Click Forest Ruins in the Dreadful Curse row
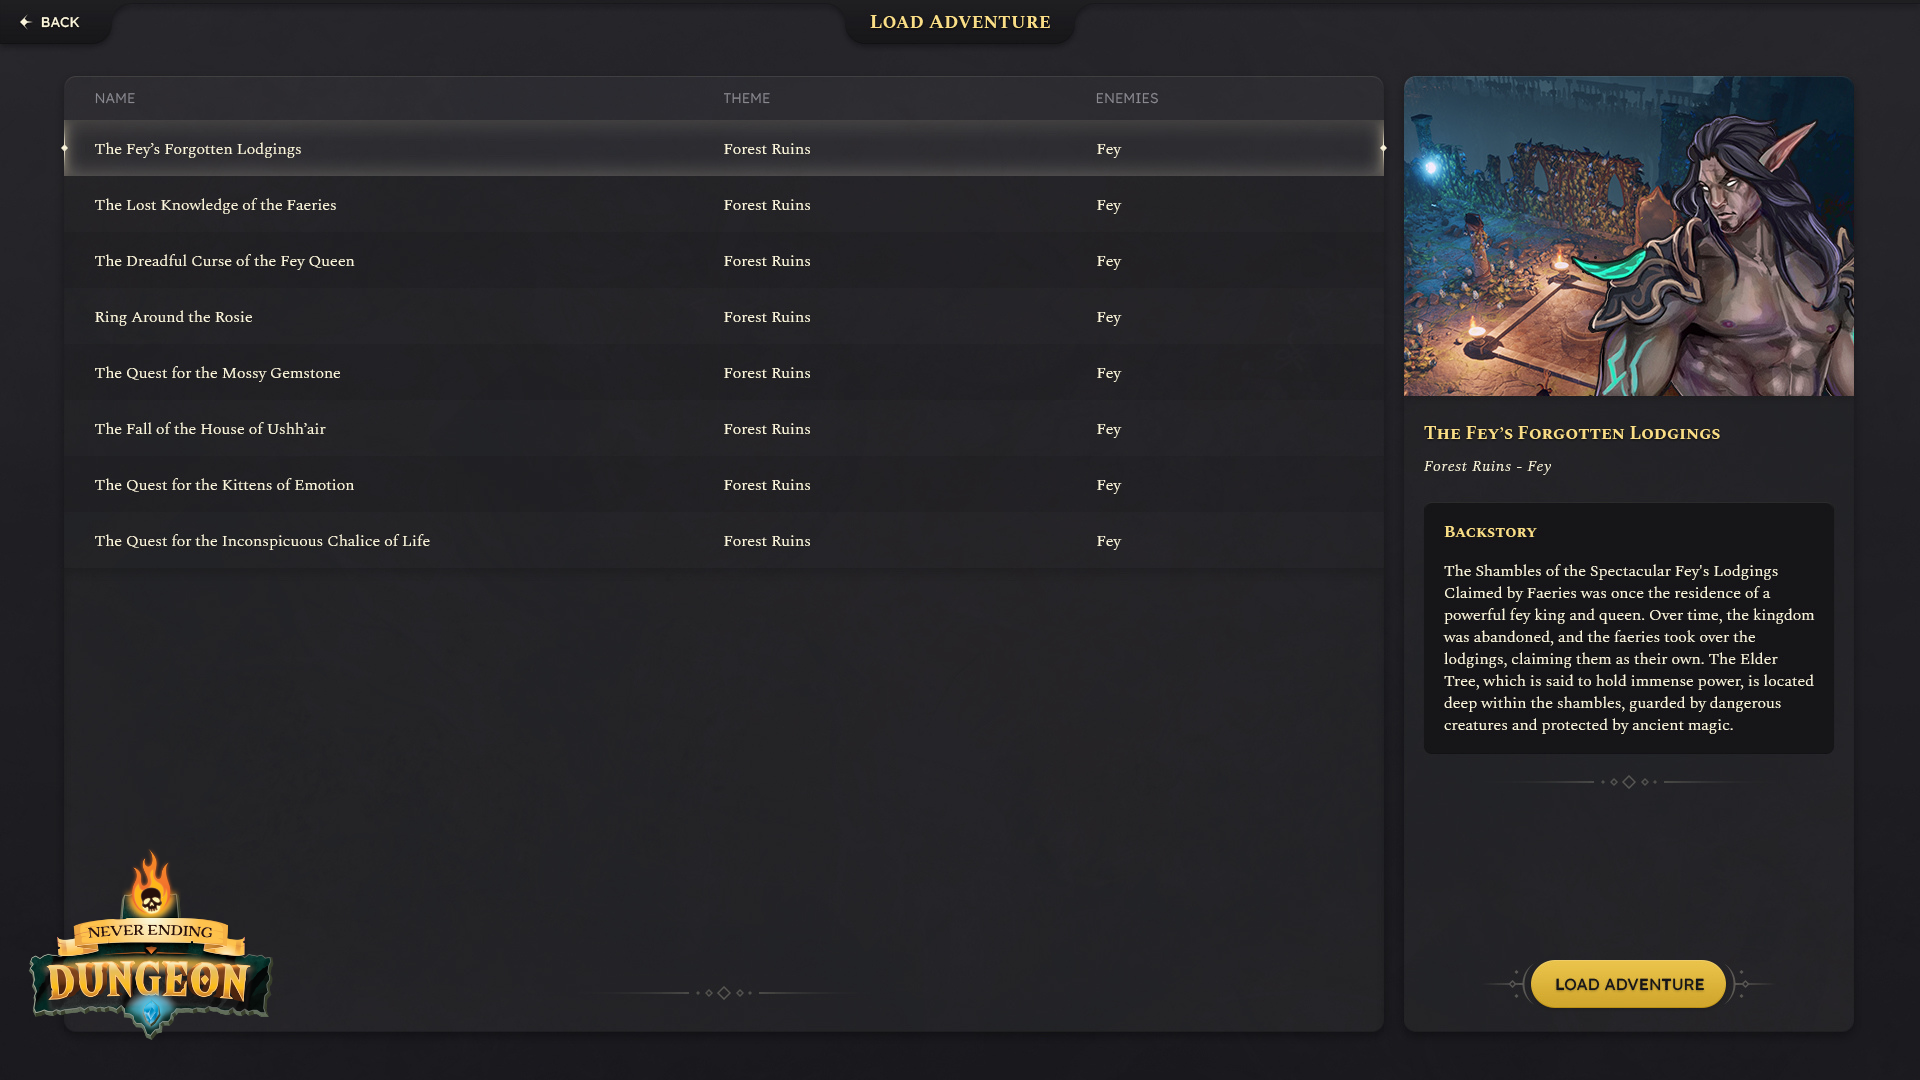The height and width of the screenshot is (1080, 1920). 767,261
